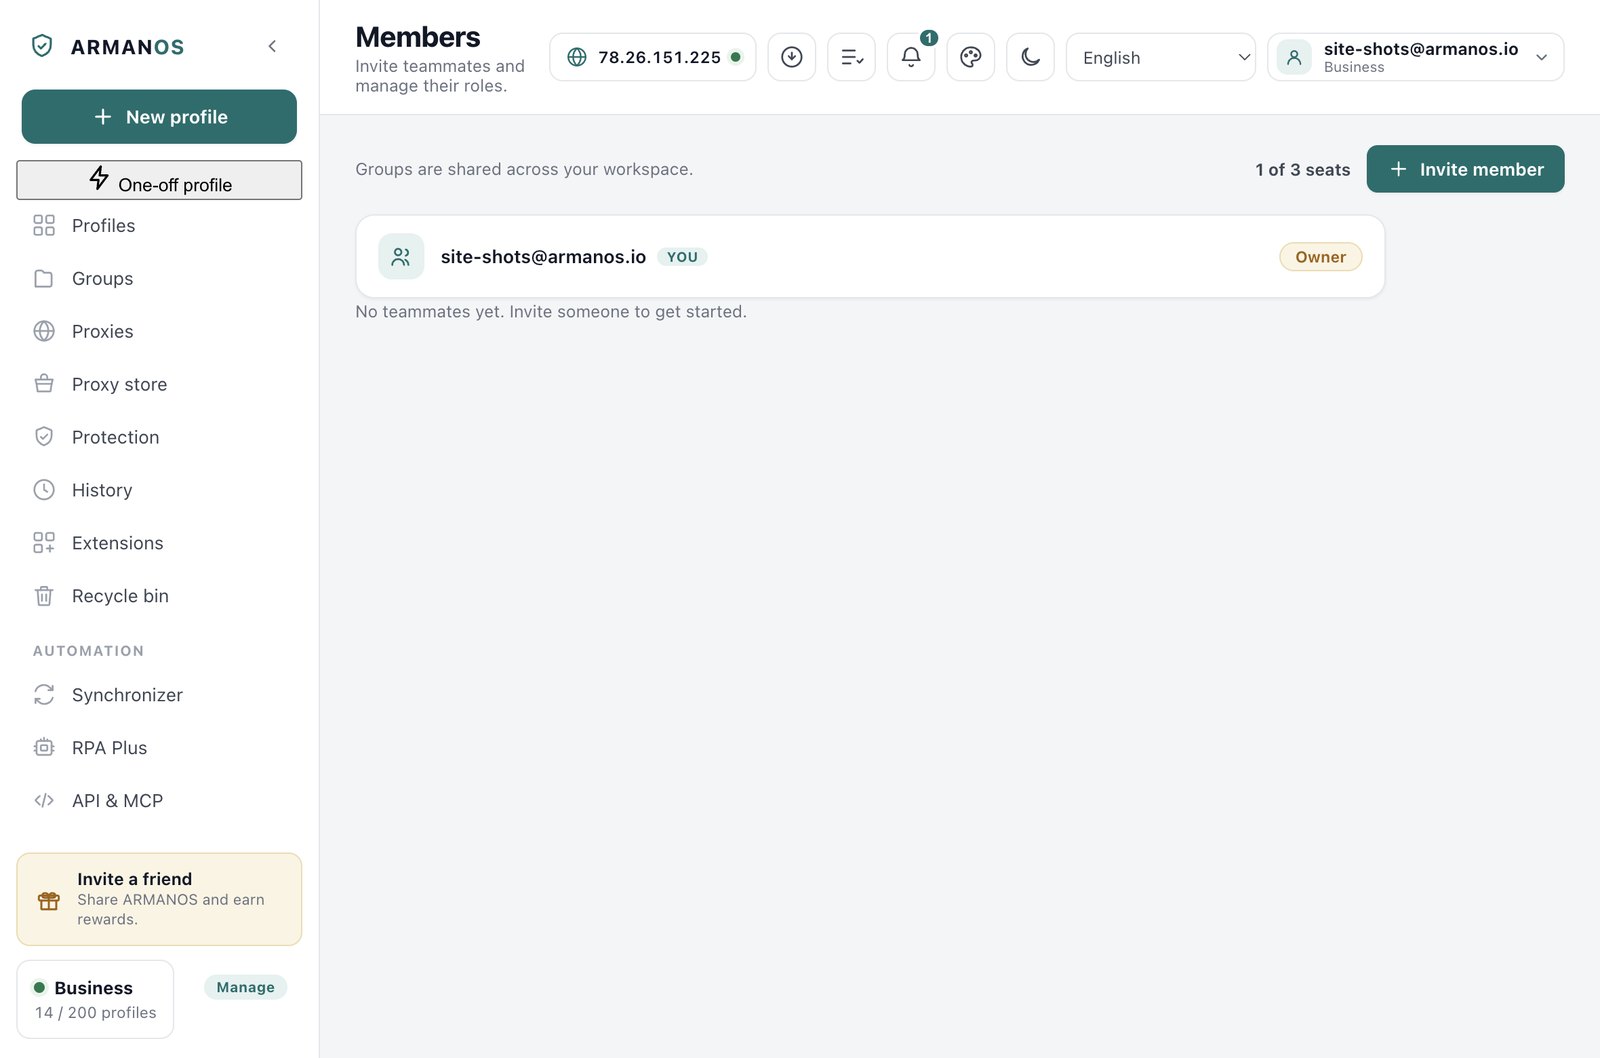1600x1058 pixels.
Task: Open notifications via the bell icon
Action: (x=911, y=58)
